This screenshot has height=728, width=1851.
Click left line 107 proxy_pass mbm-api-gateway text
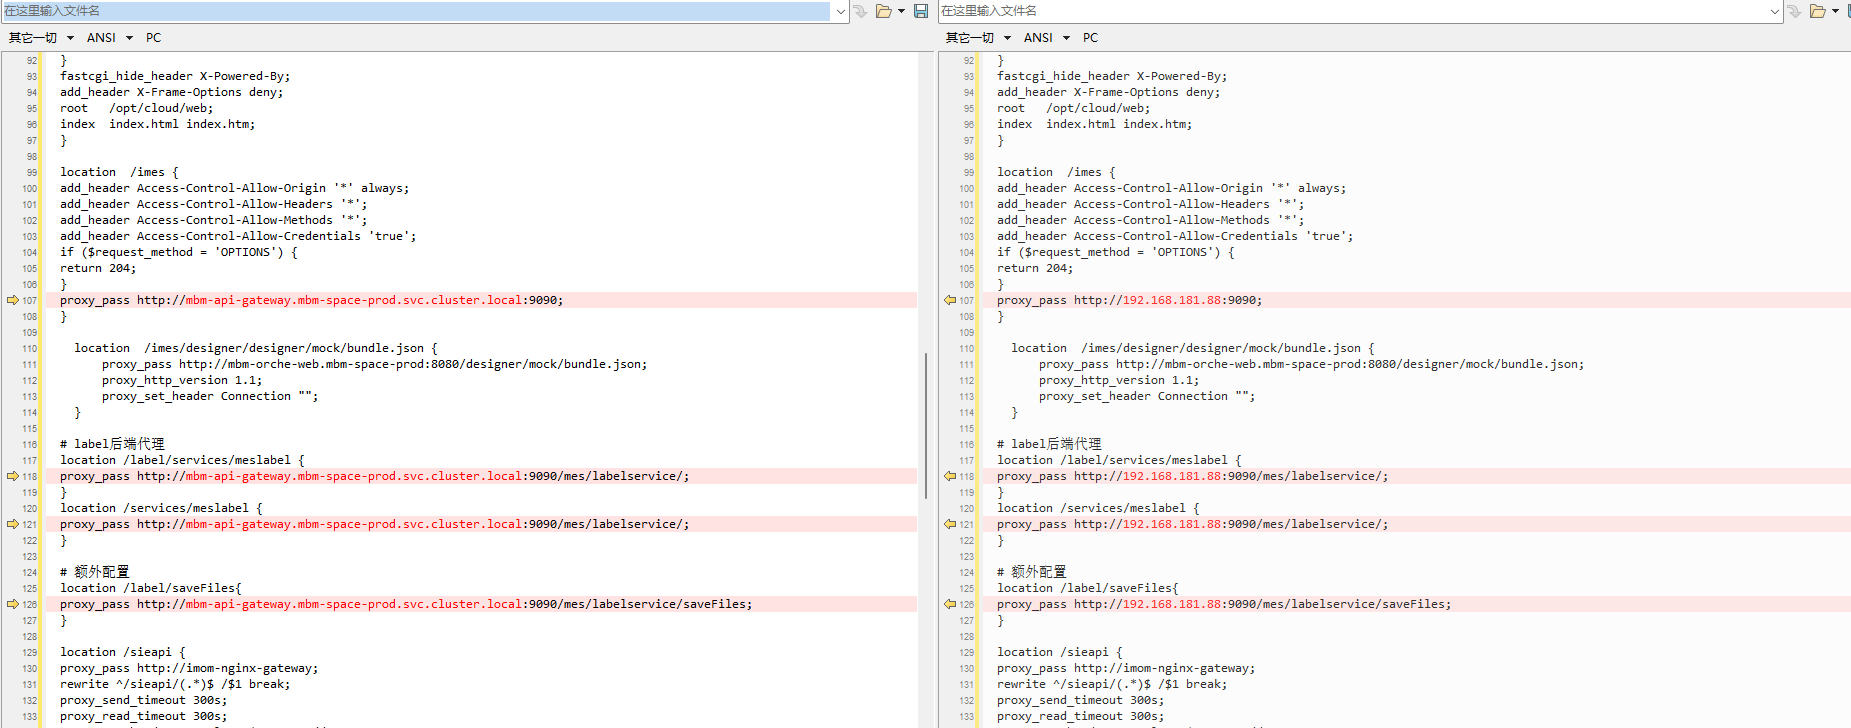pyautogui.click(x=311, y=300)
